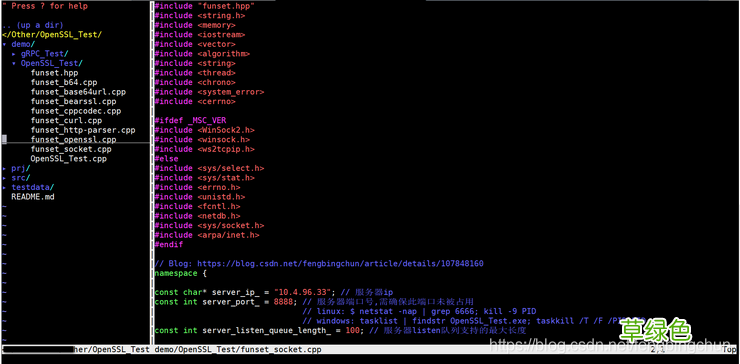Expand the gRPC_Test/ folder arrow
This screenshot has width=740, height=364.
14,54
